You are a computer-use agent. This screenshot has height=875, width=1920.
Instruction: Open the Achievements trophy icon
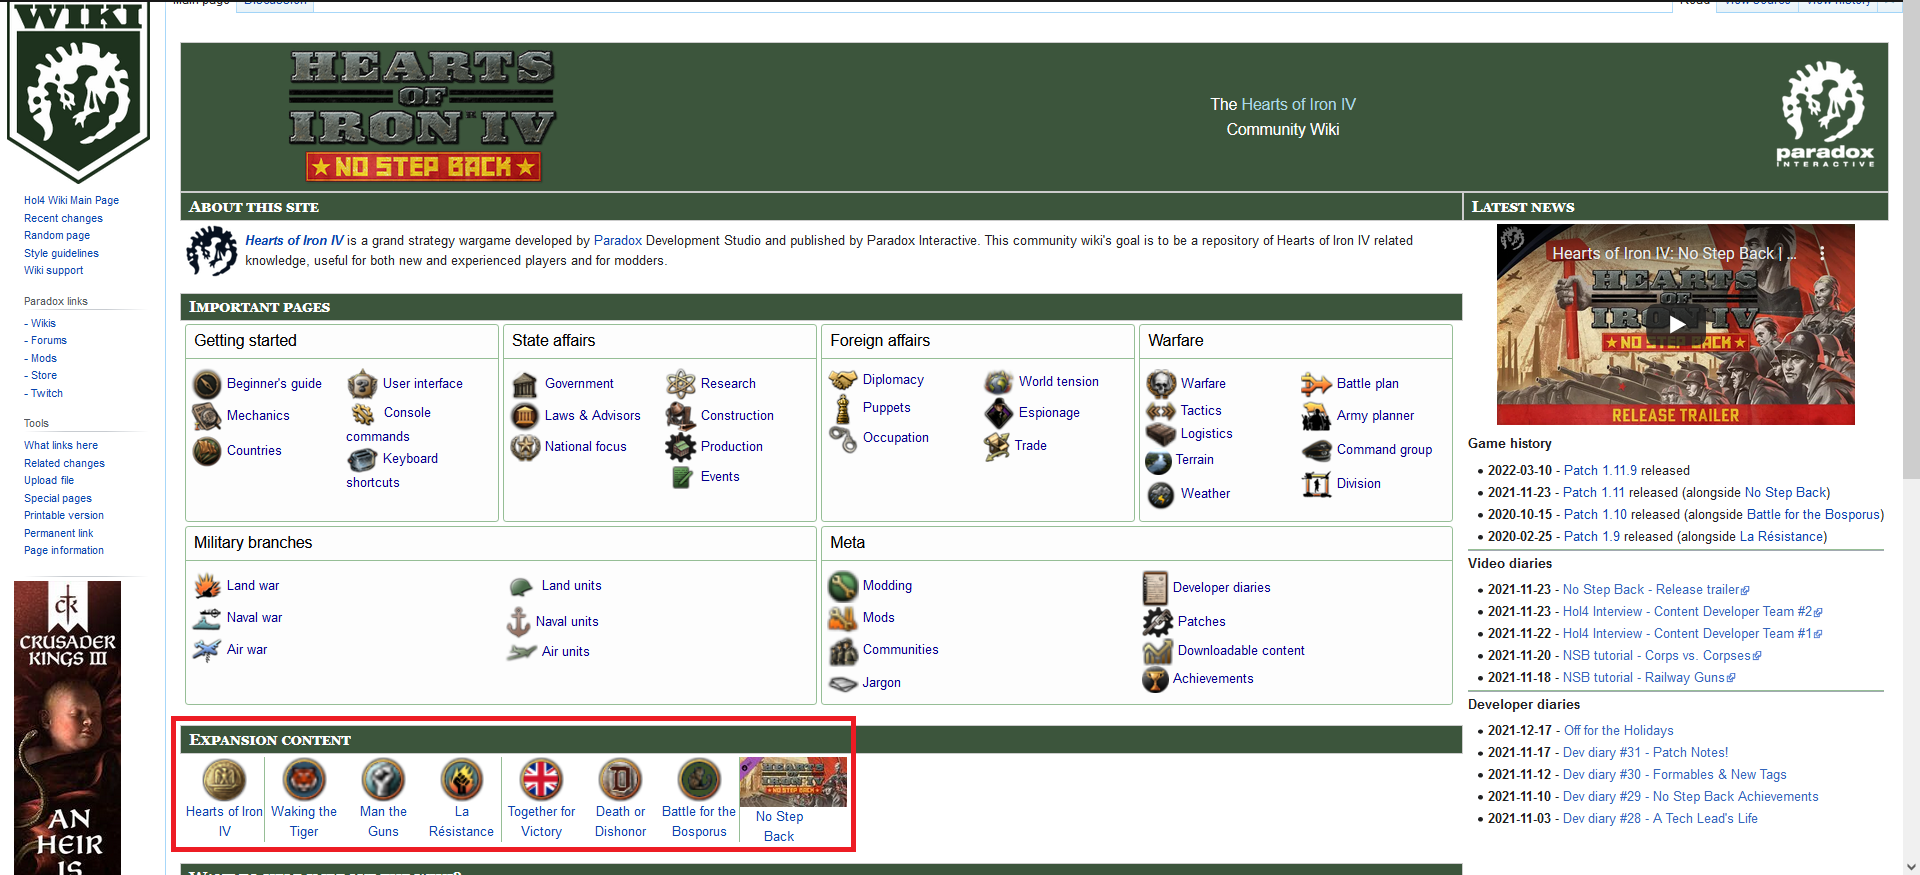coord(1156,679)
